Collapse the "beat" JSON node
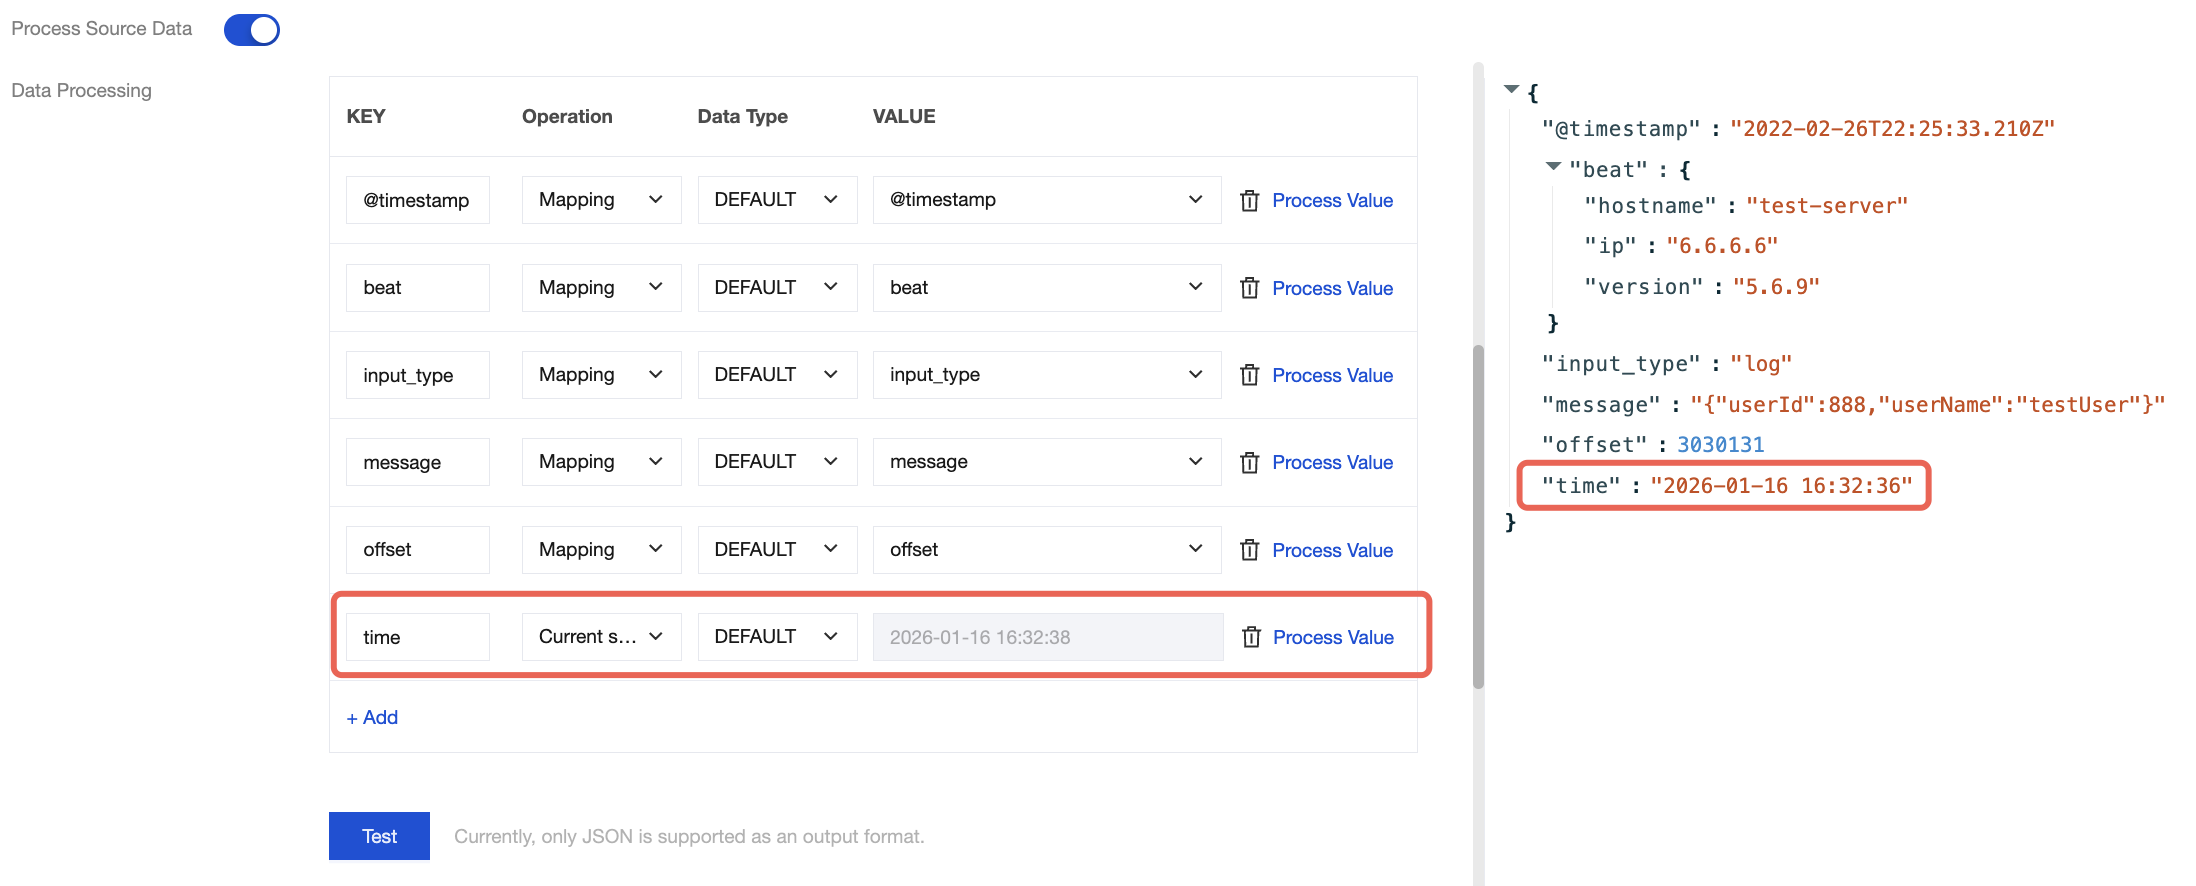The height and width of the screenshot is (886, 2196). coord(1553,167)
